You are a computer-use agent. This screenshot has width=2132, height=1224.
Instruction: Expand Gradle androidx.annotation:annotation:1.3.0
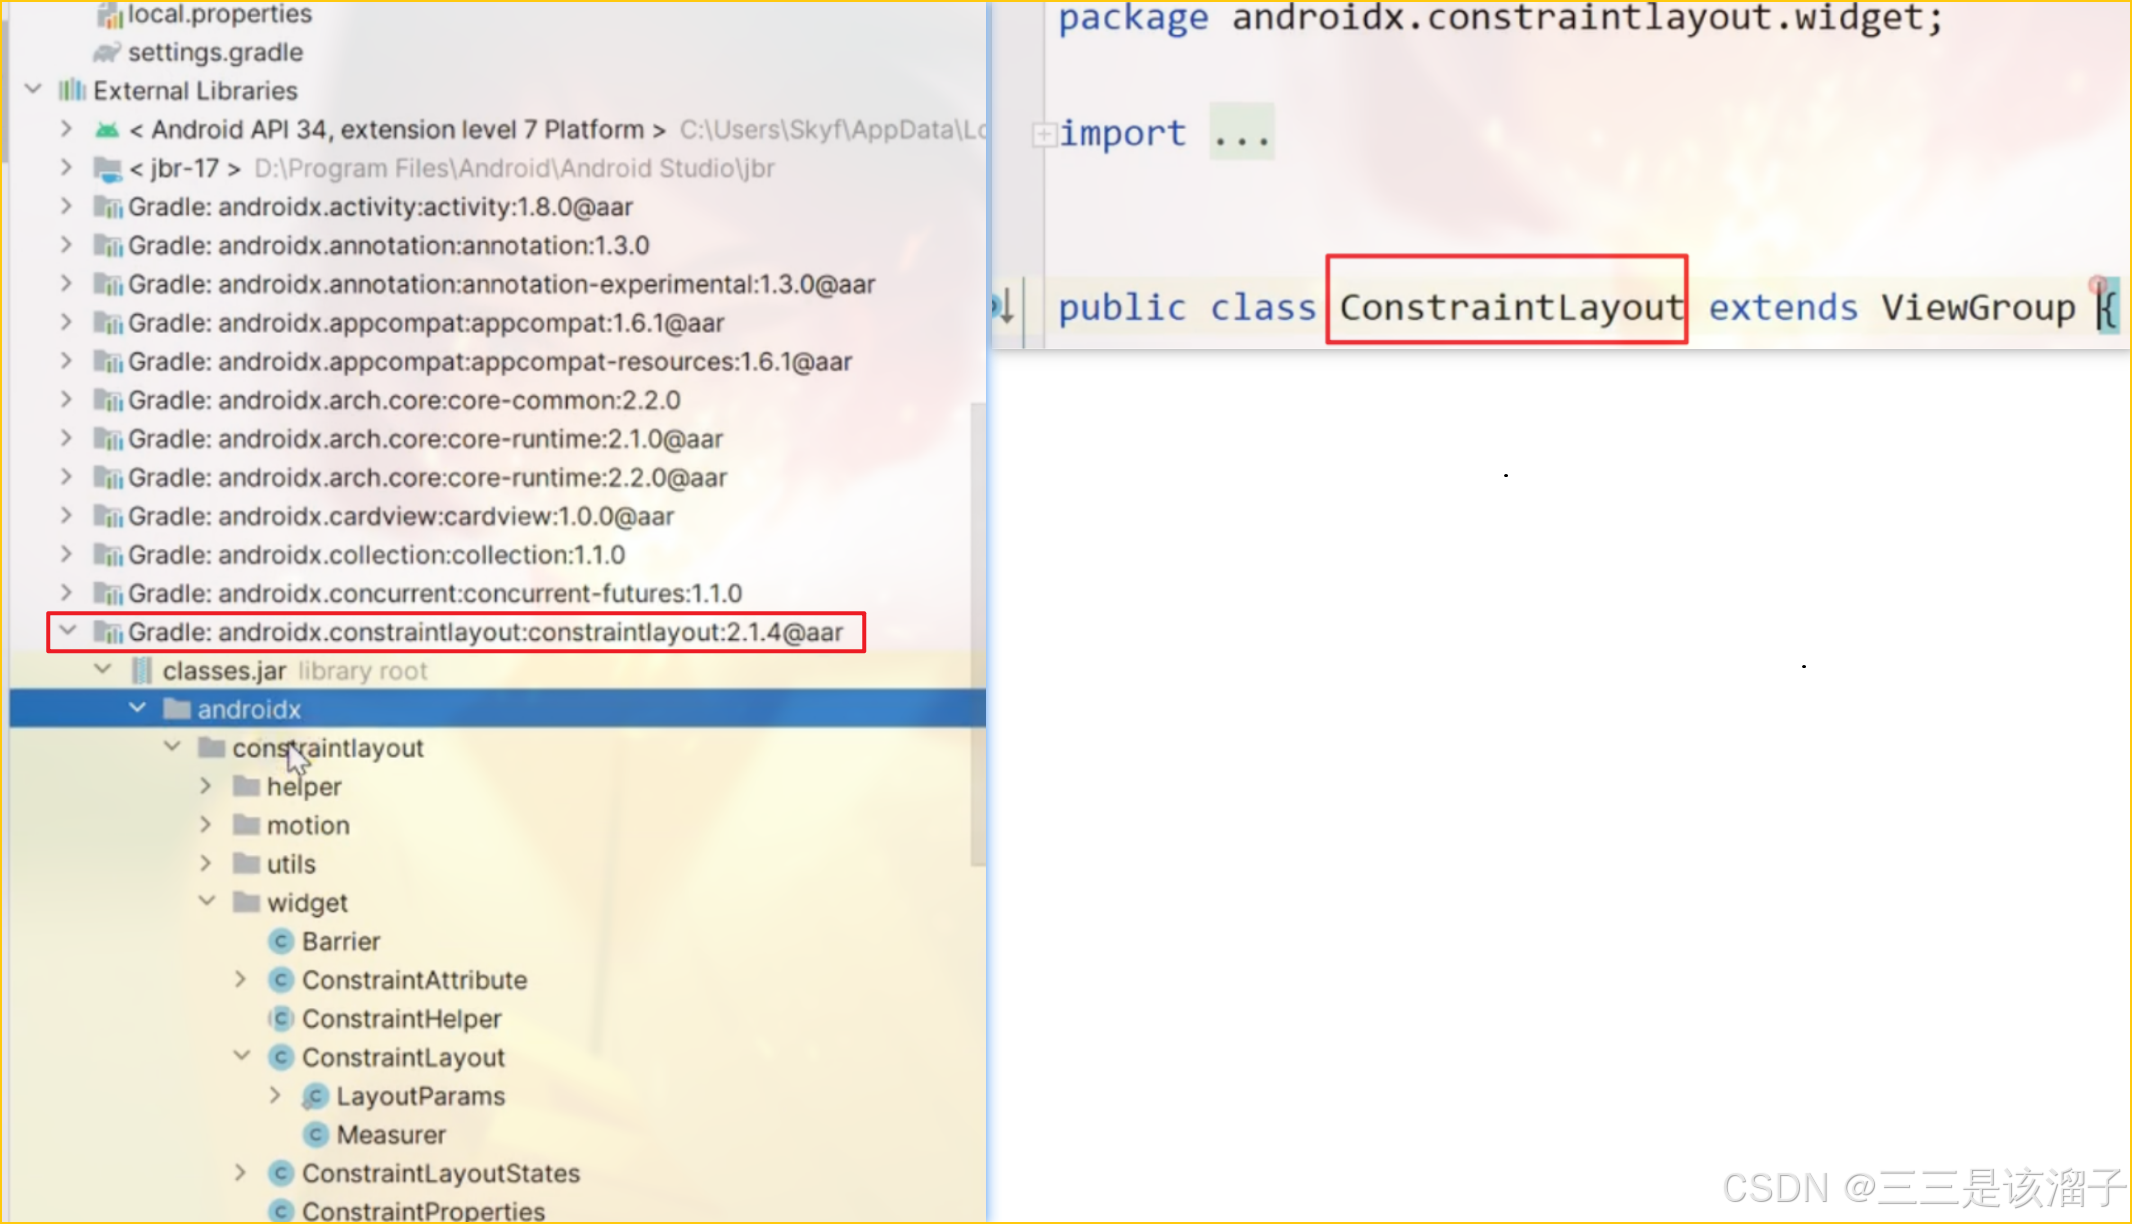66,245
